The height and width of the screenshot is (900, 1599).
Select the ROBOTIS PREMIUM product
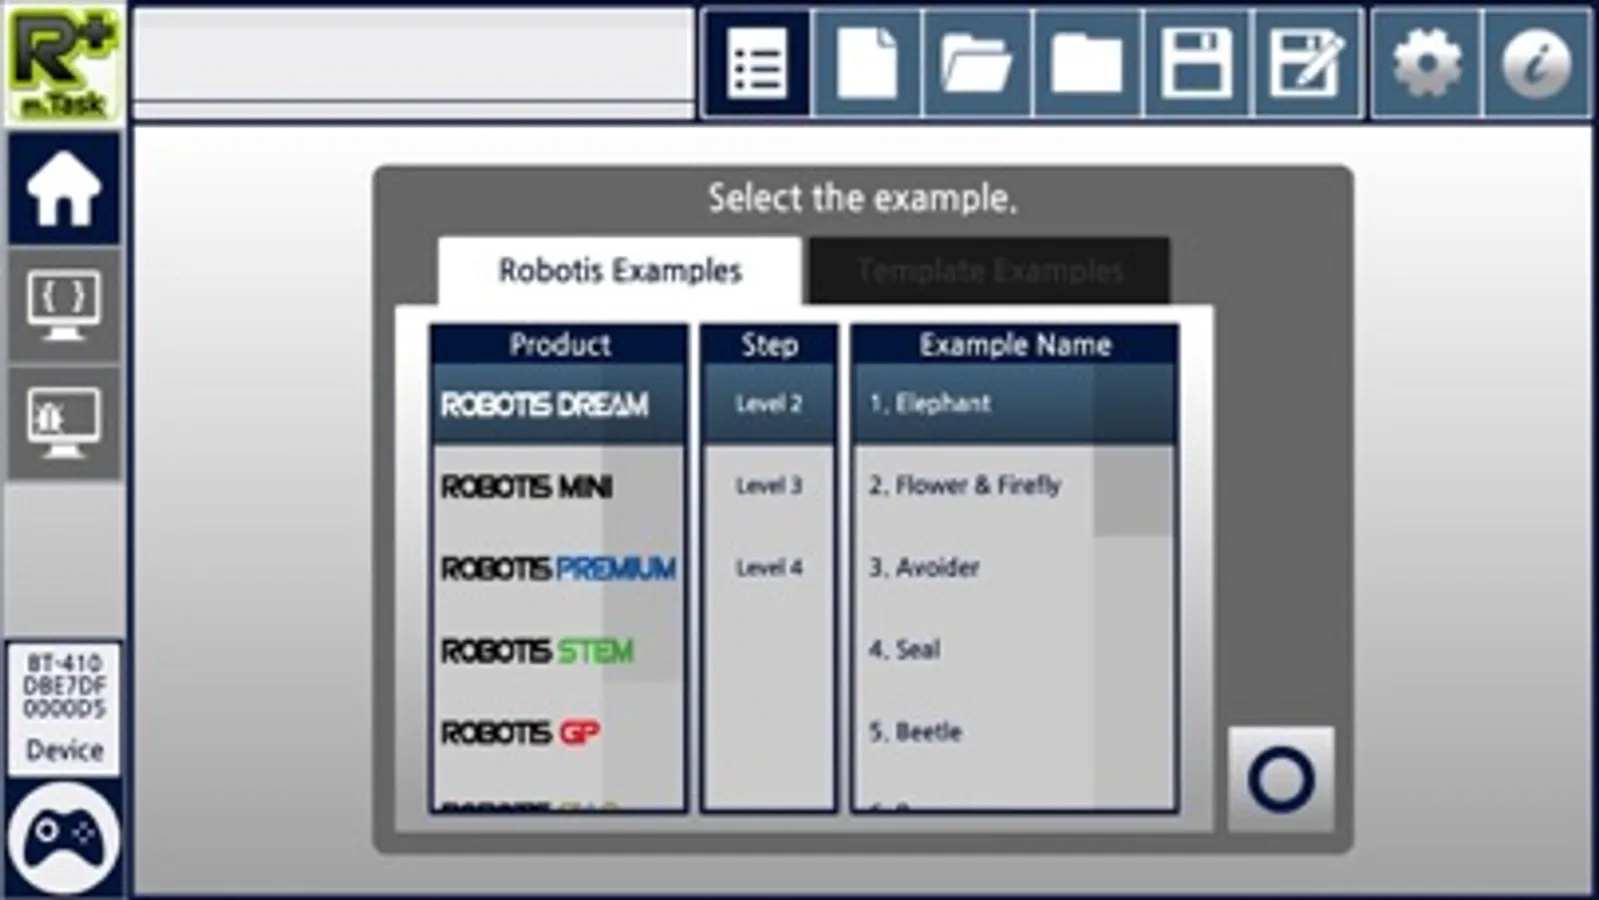558,568
